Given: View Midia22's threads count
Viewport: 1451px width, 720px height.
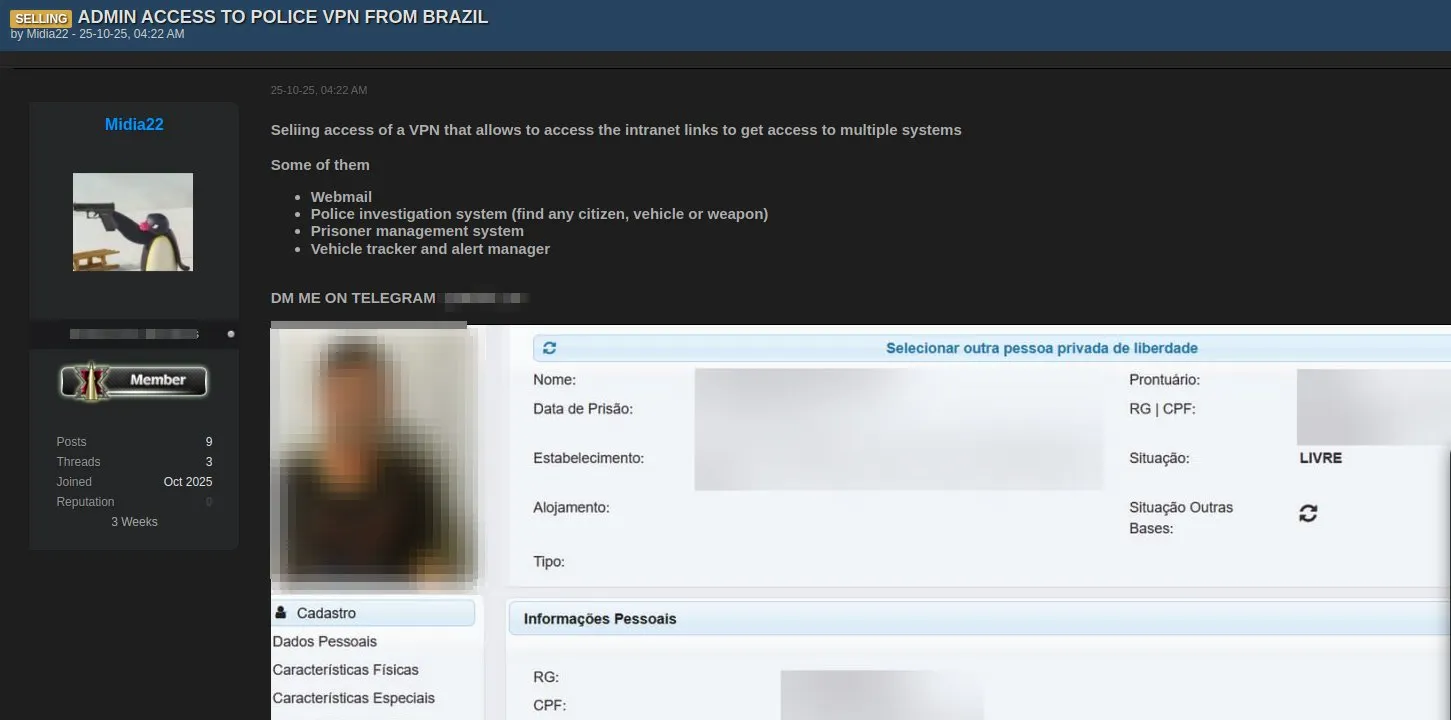Looking at the screenshot, I should [207, 461].
